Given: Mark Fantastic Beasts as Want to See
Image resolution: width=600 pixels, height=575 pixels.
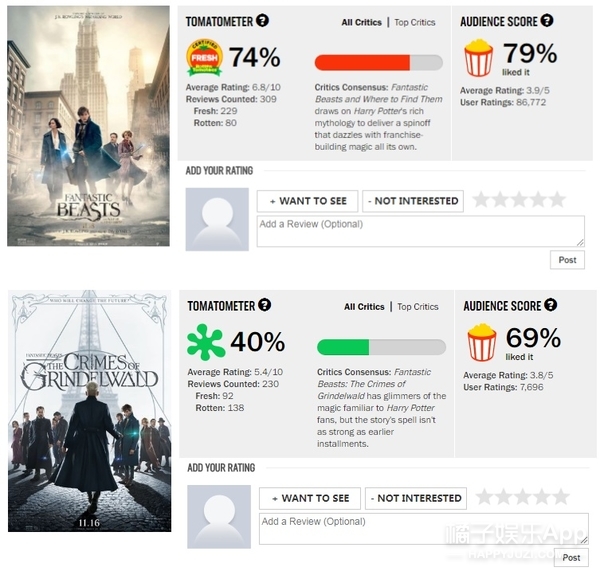Looking at the screenshot, I should pyautogui.click(x=308, y=201).
